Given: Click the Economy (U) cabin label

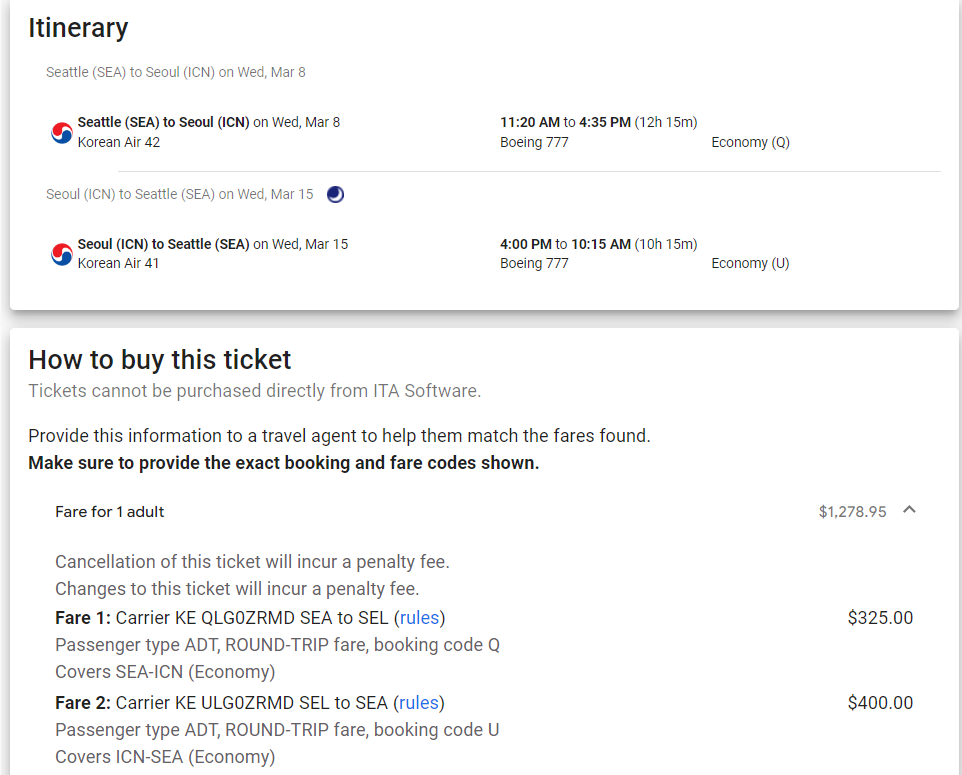Looking at the screenshot, I should (750, 263).
